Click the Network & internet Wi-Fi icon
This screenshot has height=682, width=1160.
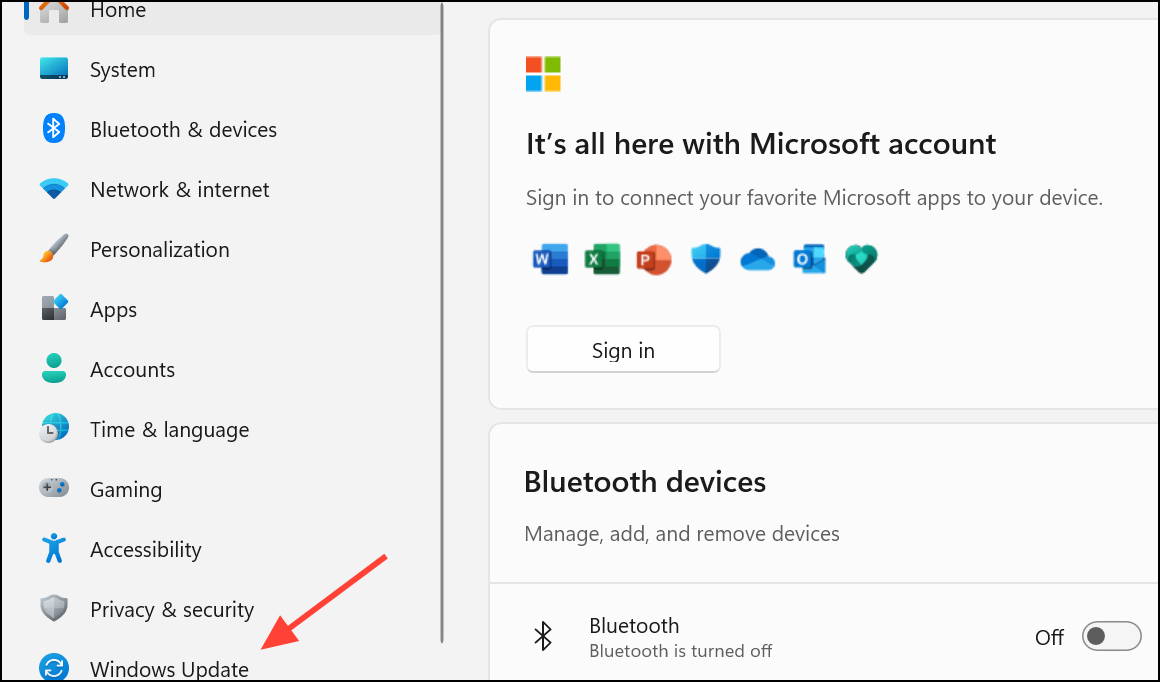(x=53, y=189)
